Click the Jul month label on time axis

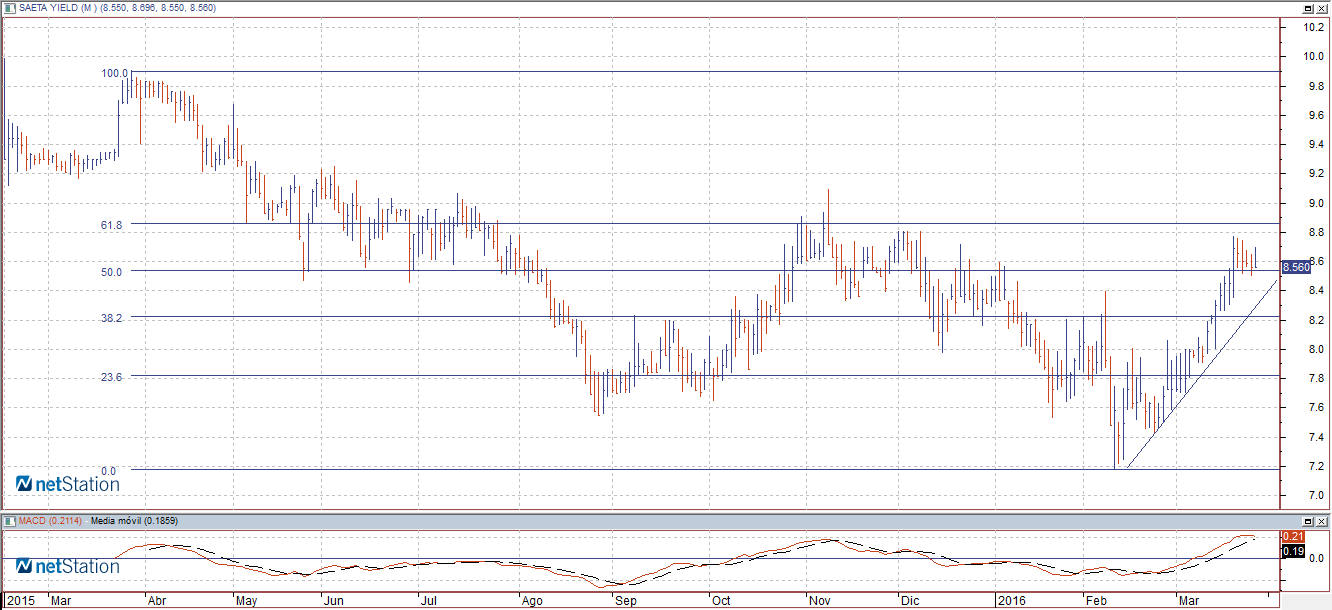point(429,601)
